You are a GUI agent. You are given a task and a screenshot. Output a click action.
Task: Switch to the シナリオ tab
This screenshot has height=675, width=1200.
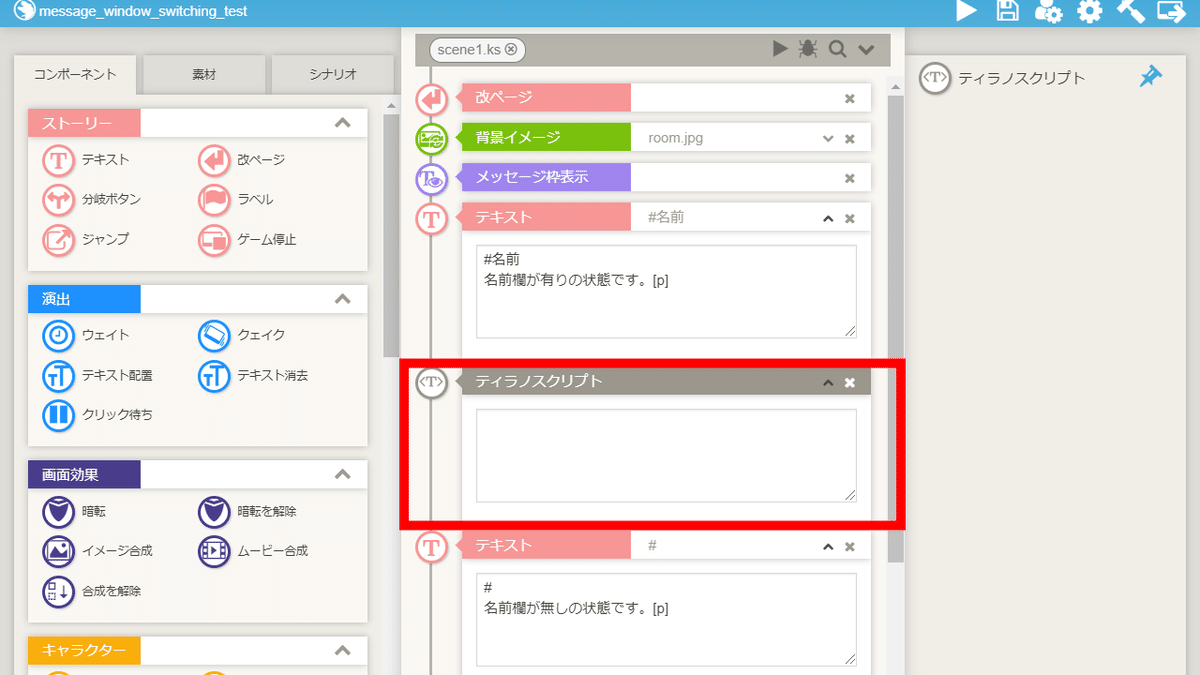(x=333, y=75)
